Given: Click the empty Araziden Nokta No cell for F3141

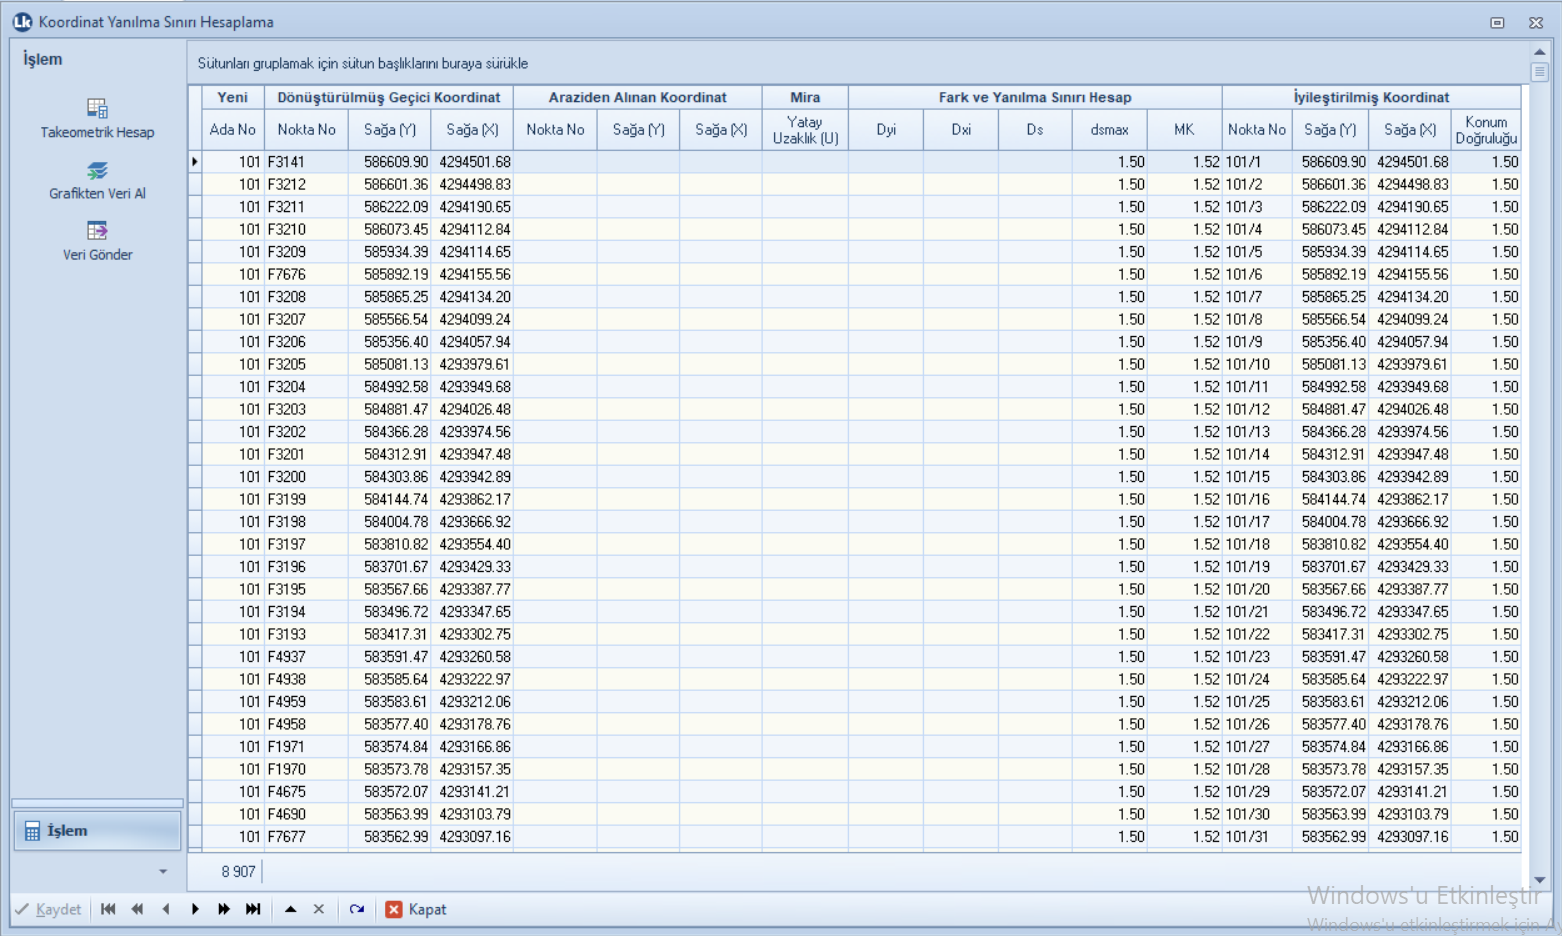Looking at the screenshot, I should click(555, 161).
